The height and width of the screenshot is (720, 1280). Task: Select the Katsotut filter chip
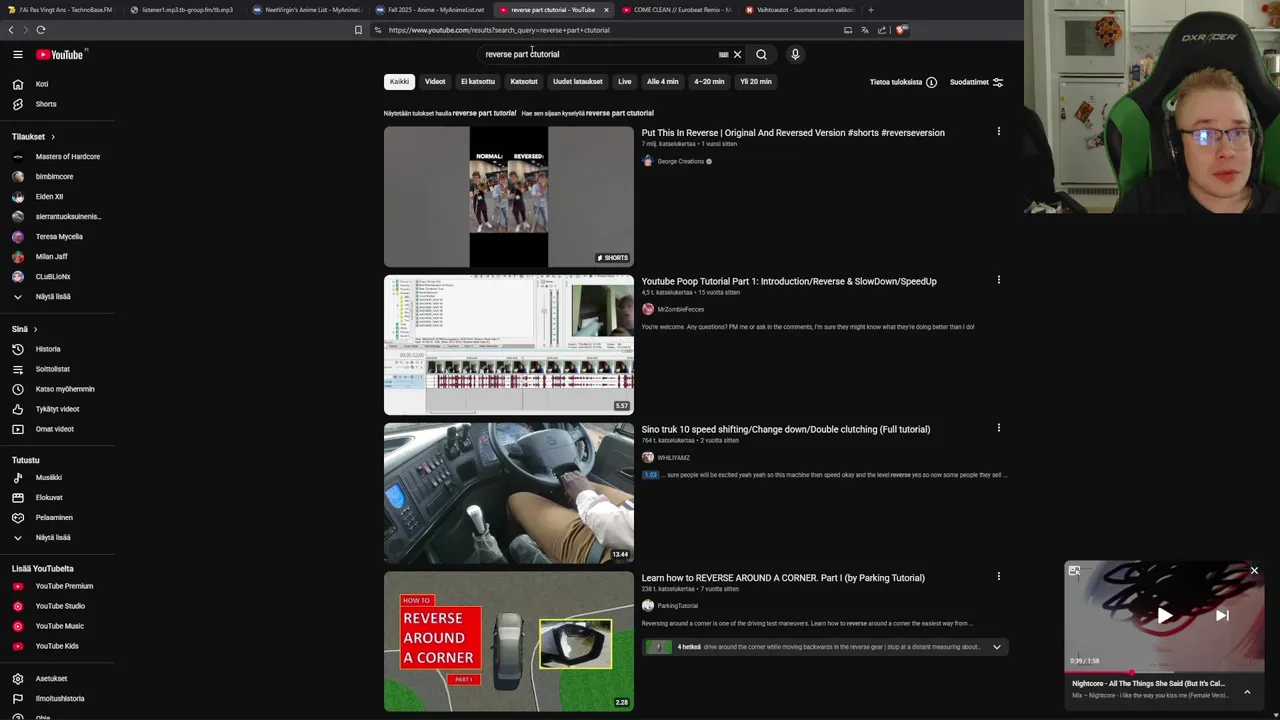524,81
